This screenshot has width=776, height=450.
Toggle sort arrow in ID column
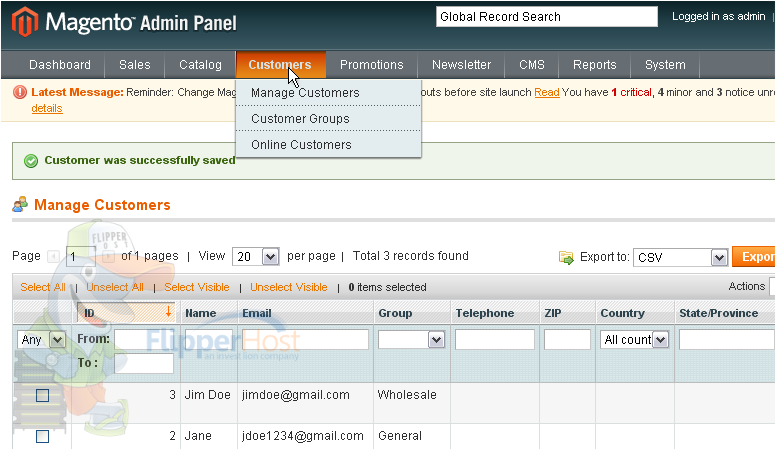(168, 311)
